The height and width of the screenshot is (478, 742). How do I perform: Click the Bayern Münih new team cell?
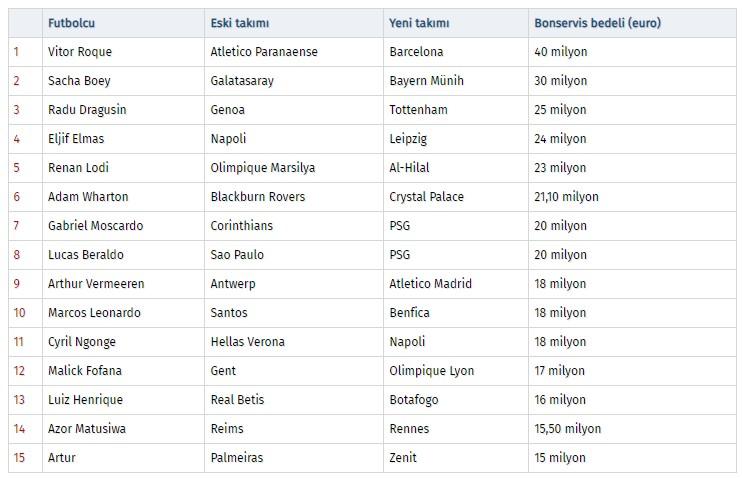coord(426,81)
